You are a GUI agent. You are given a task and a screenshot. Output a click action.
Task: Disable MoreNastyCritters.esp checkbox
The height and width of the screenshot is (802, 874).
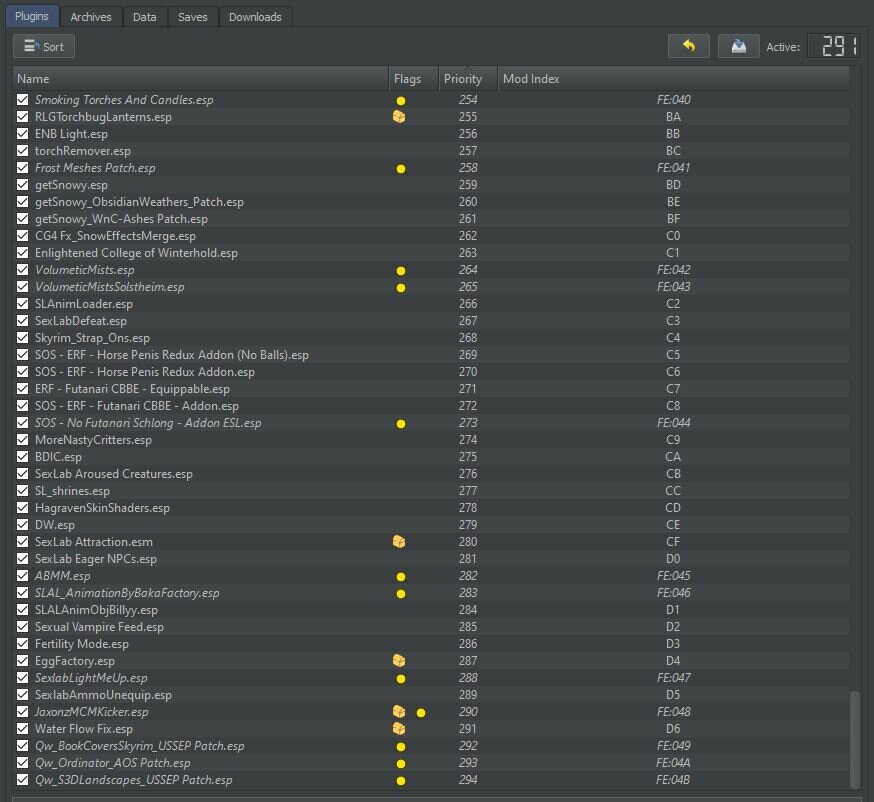tap(22, 440)
